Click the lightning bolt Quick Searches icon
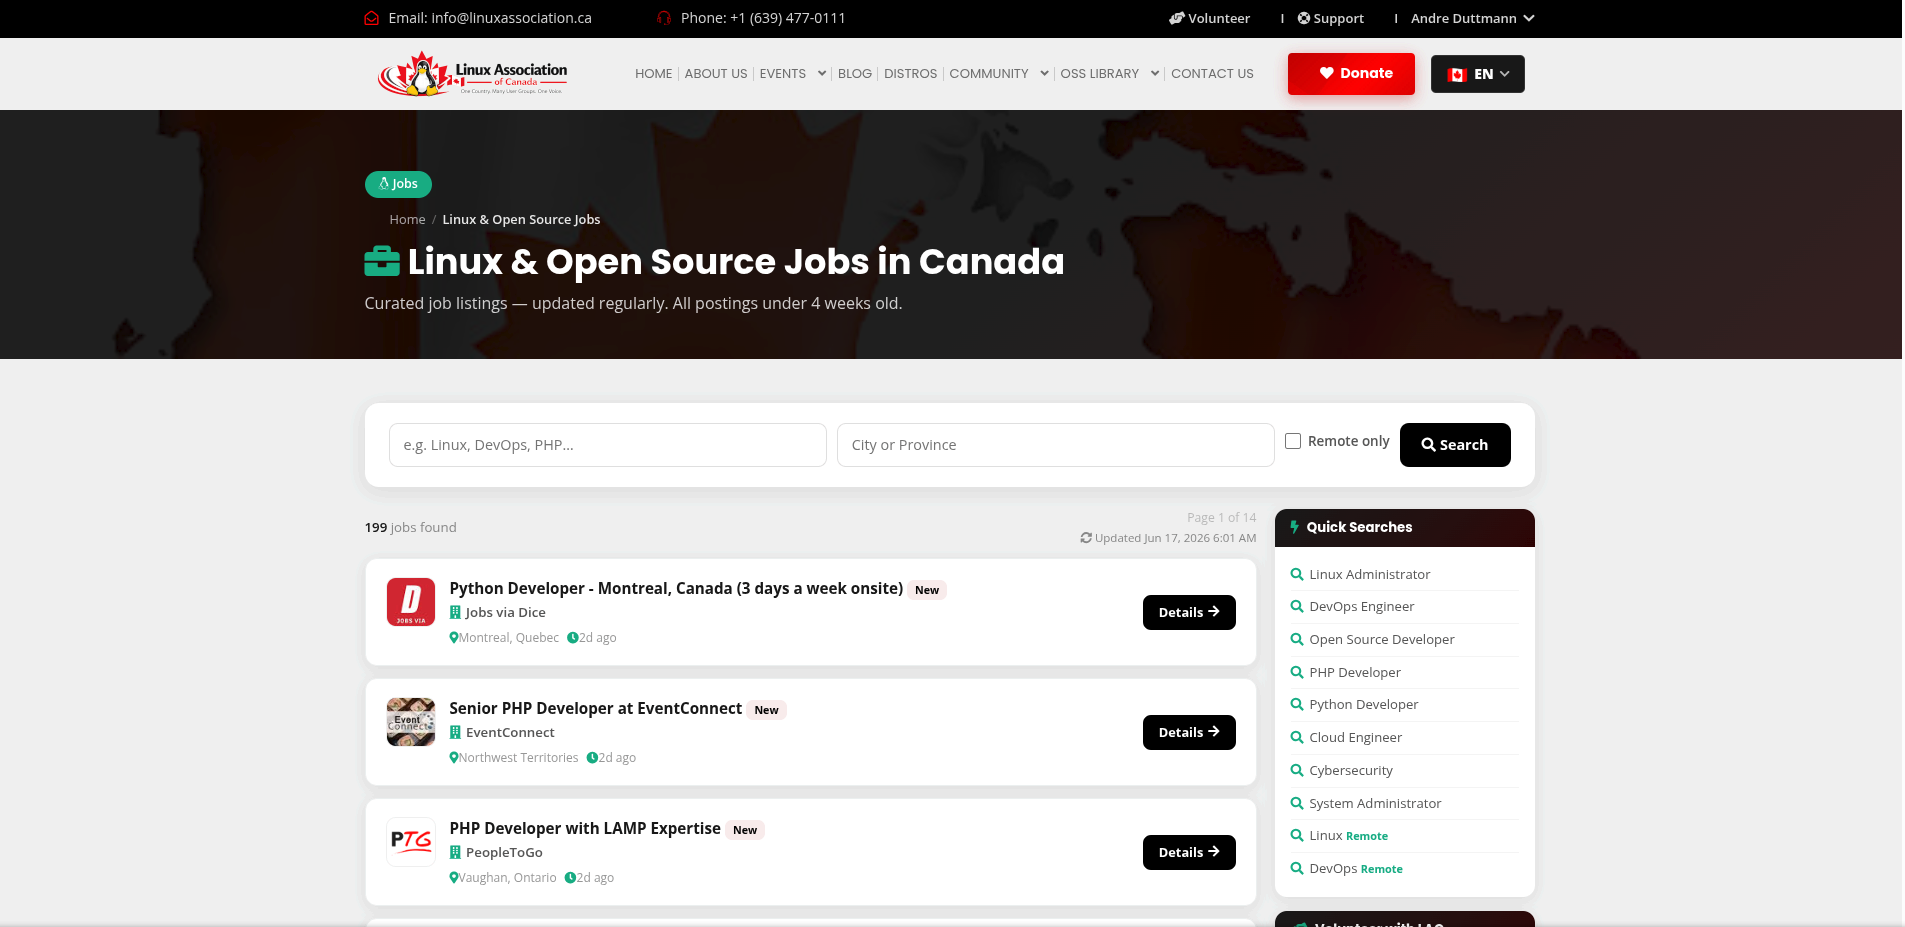 click(x=1294, y=527)
